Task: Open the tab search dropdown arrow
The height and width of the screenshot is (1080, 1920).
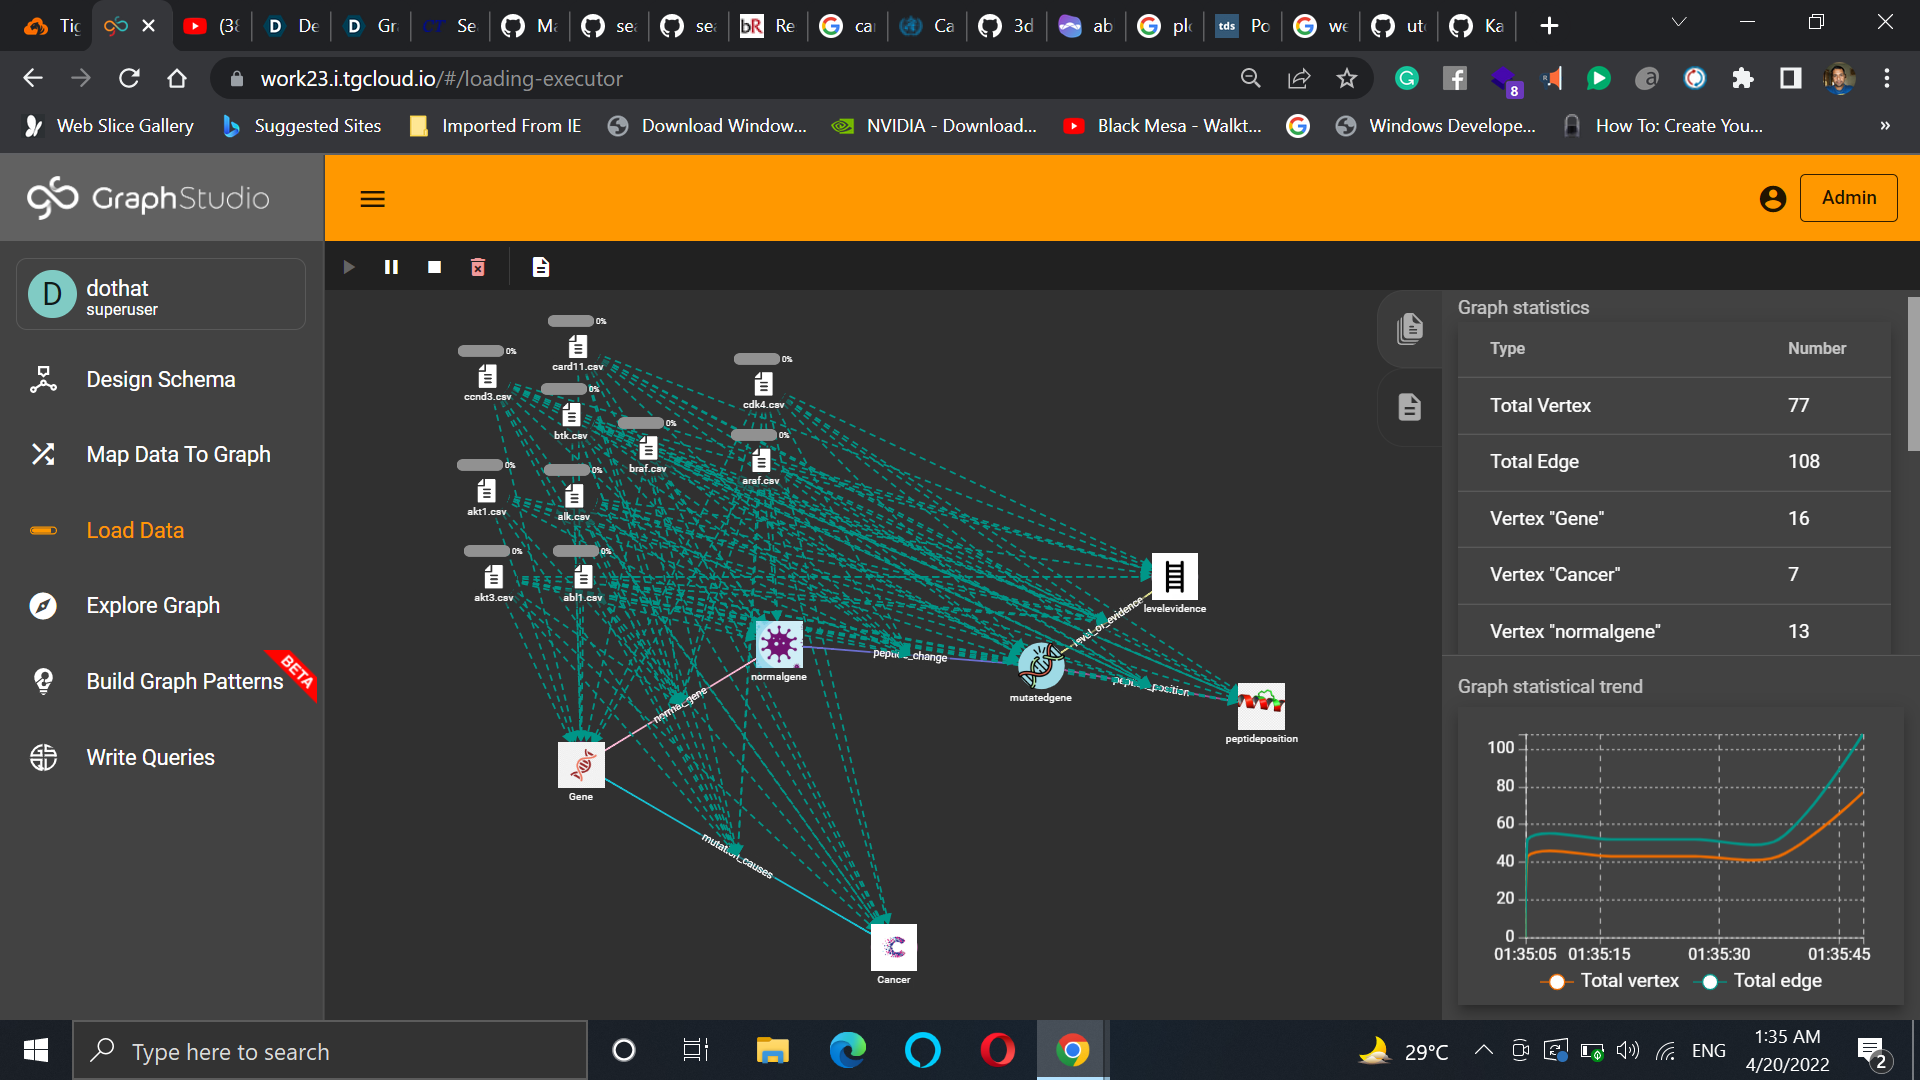Action: [x=1679, y=23]
